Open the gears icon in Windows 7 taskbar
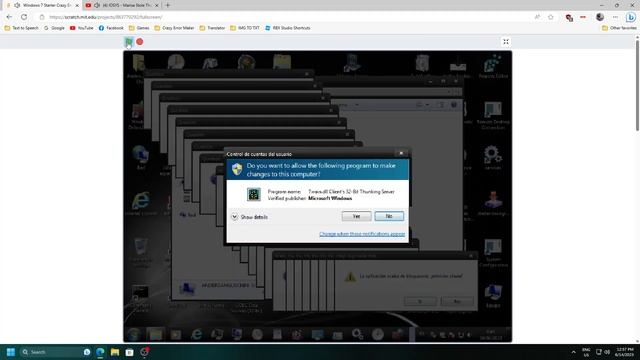This screenshot has width=640, height=360. (x=358, y=334)
